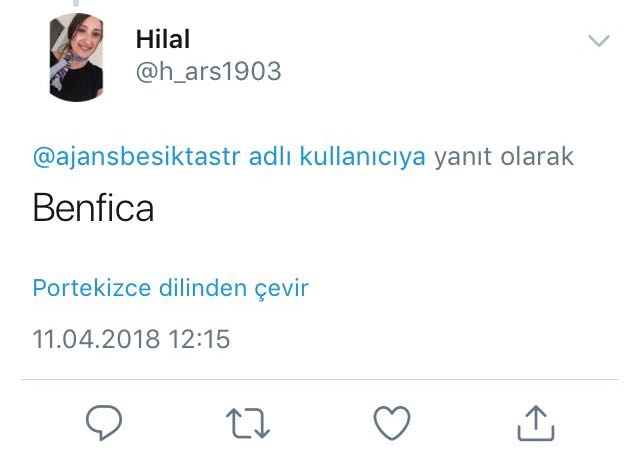This screenshot has height=454, width=640.
Task: Click the date portion 11.04.2018
Action: coord(96,339)
